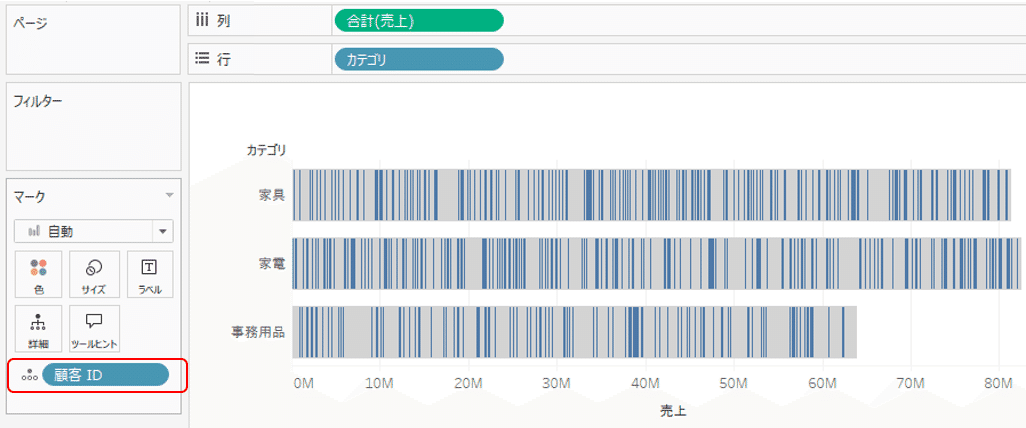Click the 70M axis tick label
This screenshot has height=428, width=1026.
pyautogui.click(x=911, y=383)
